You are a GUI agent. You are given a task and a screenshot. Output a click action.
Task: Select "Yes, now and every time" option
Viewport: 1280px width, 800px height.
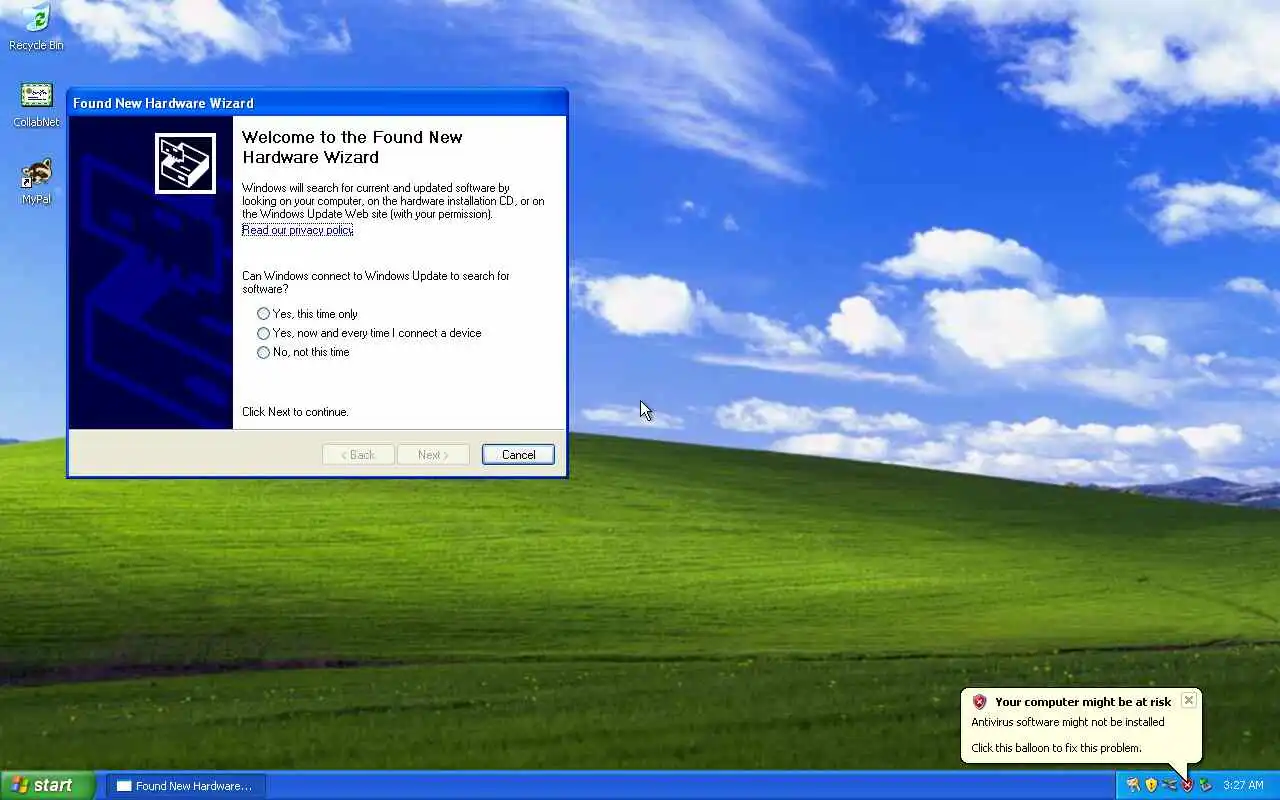pyautogui.click(x=369, y=333)
